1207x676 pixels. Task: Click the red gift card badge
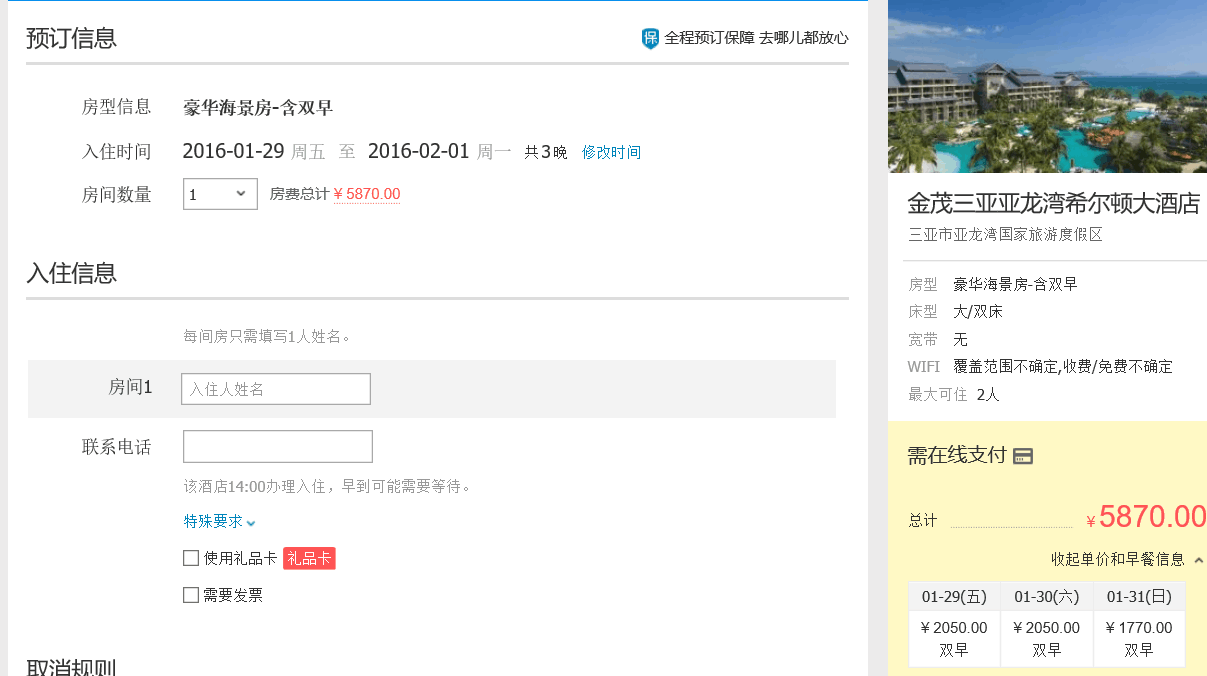309,558
